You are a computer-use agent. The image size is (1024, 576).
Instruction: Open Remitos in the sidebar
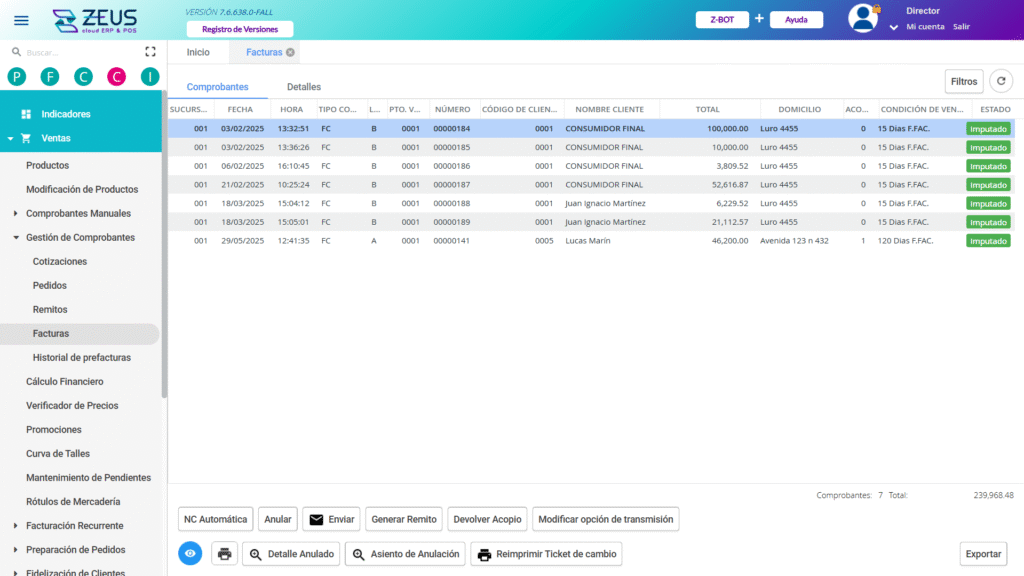50,310
